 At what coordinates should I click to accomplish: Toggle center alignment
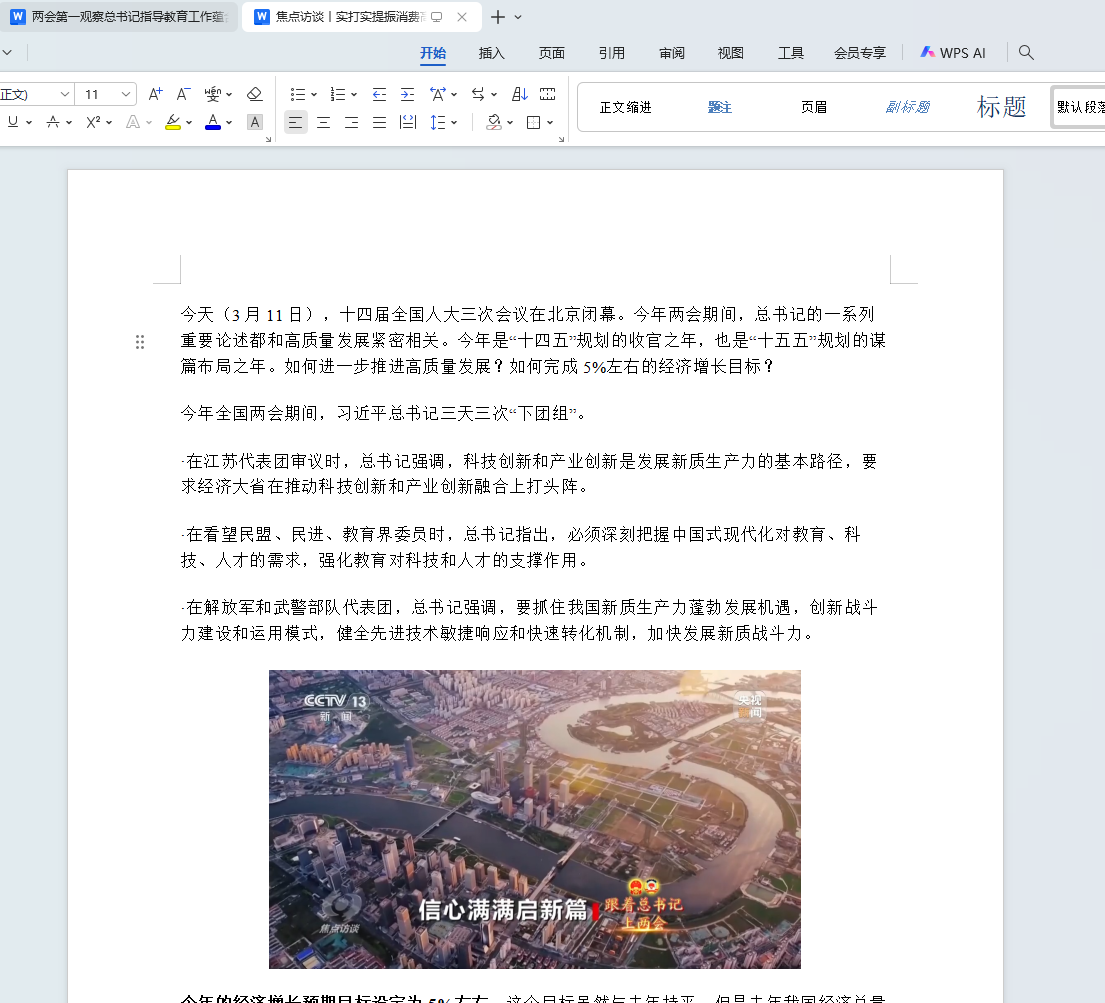click(323, 123)
